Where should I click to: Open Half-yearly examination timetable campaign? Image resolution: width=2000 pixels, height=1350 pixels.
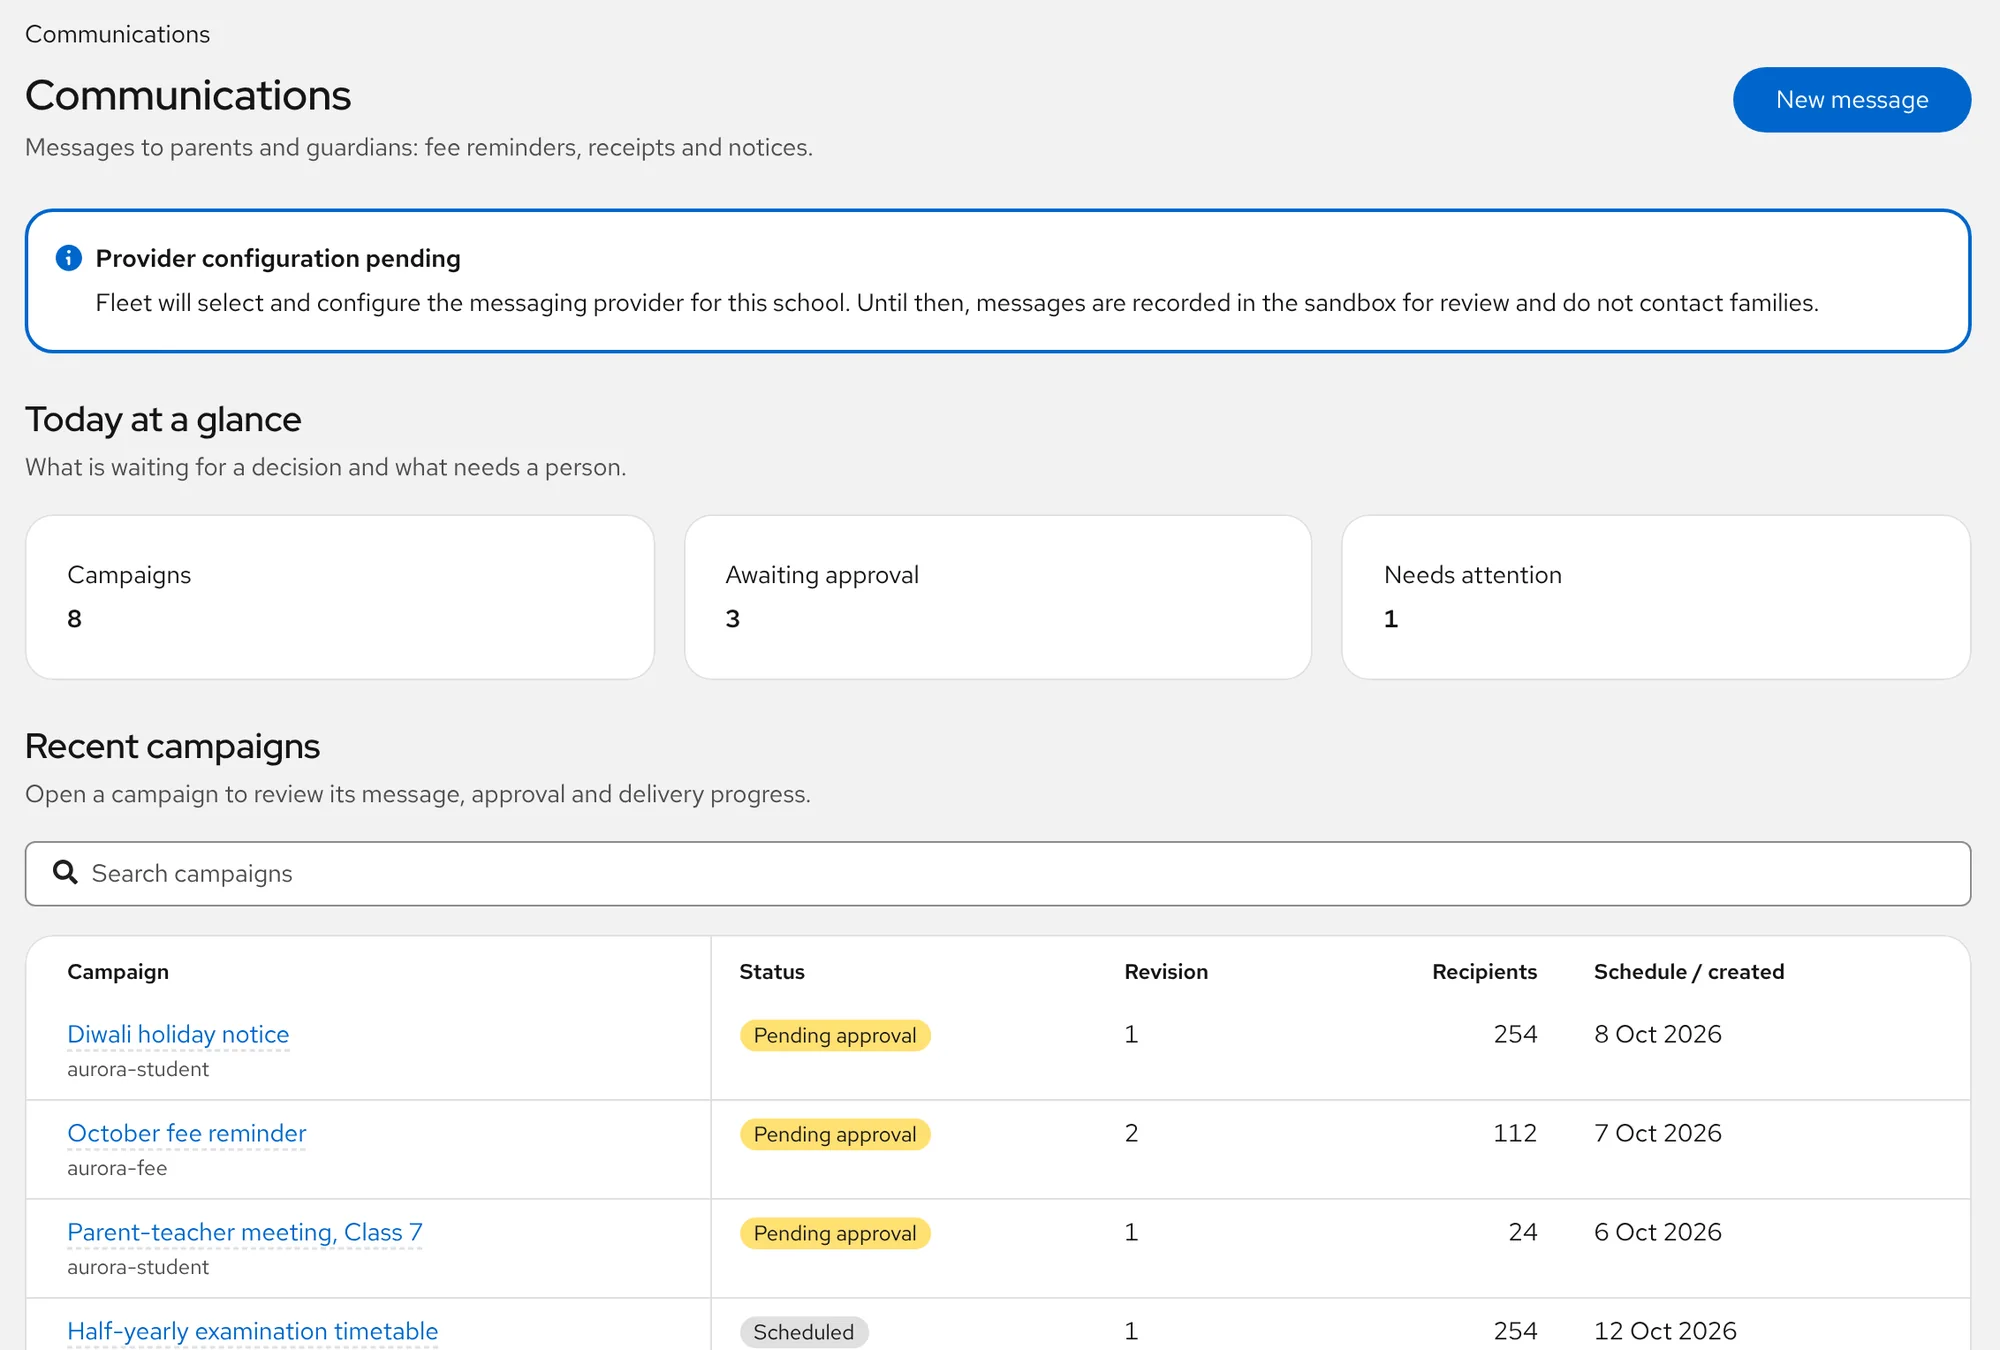pos(252,1331)
